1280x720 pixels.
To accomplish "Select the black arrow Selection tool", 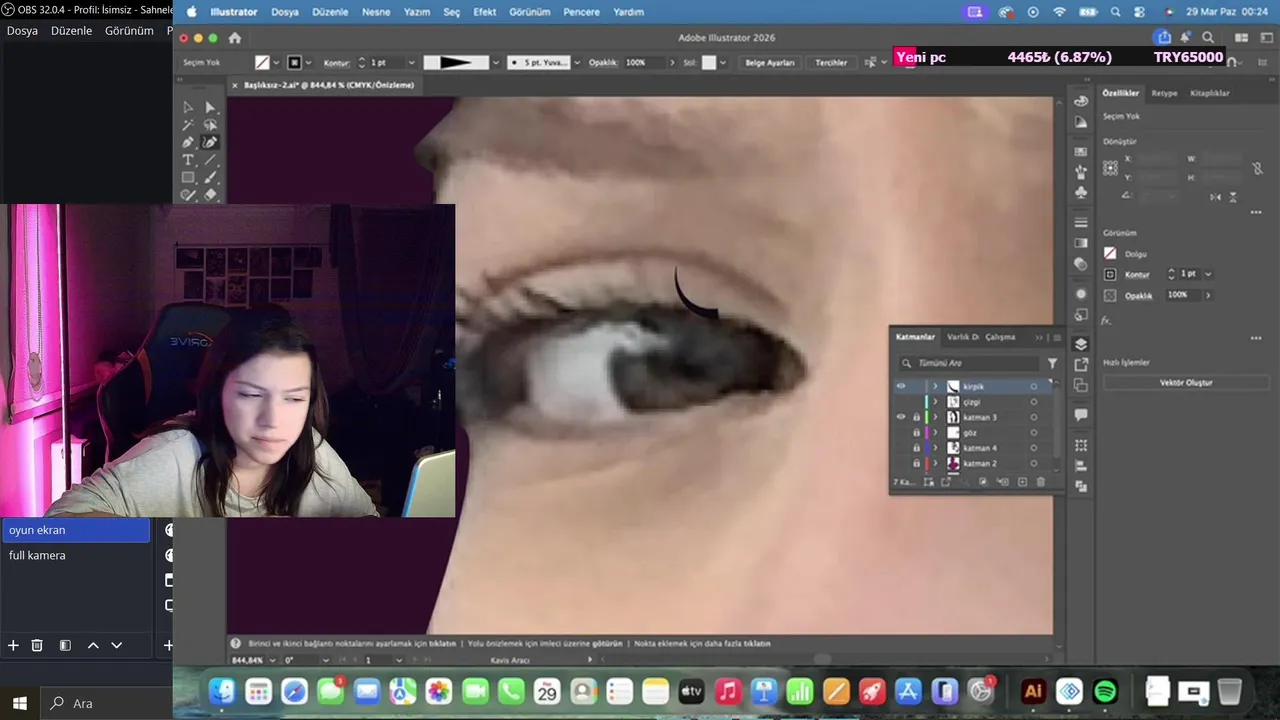I will (188, 107).
